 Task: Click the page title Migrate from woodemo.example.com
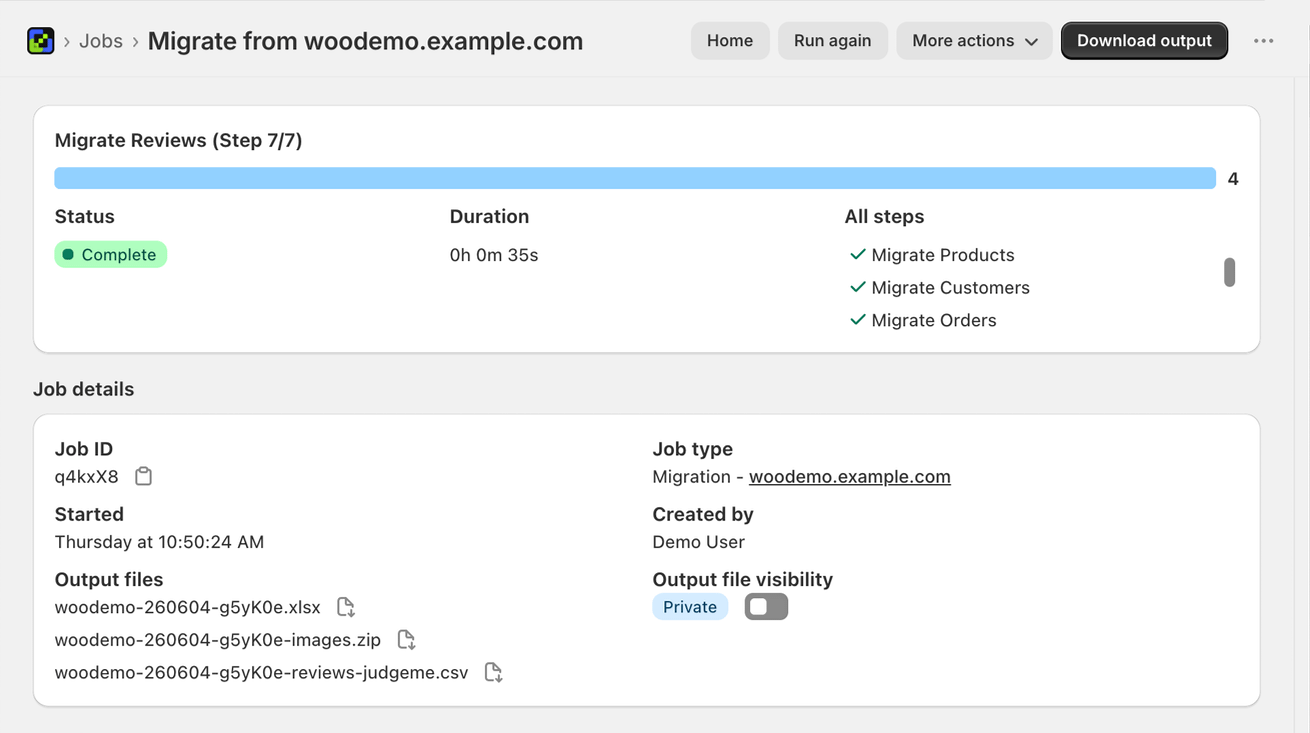click(x=365, y=41)
